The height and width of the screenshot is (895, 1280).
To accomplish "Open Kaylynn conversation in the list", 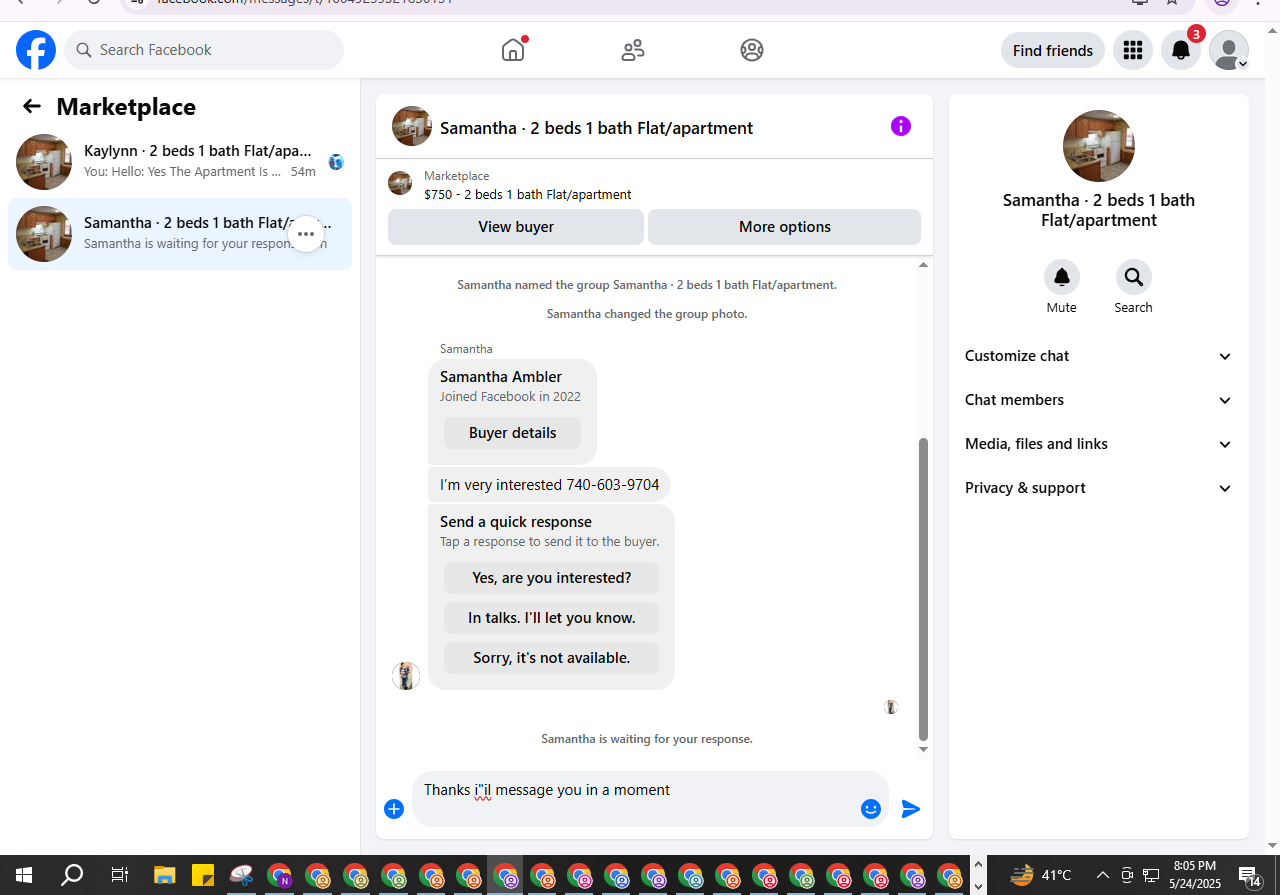I will (180, 162).
